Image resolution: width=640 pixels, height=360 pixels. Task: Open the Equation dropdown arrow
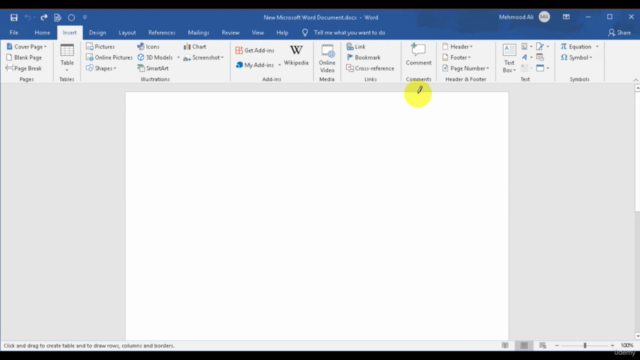[597, 47]
